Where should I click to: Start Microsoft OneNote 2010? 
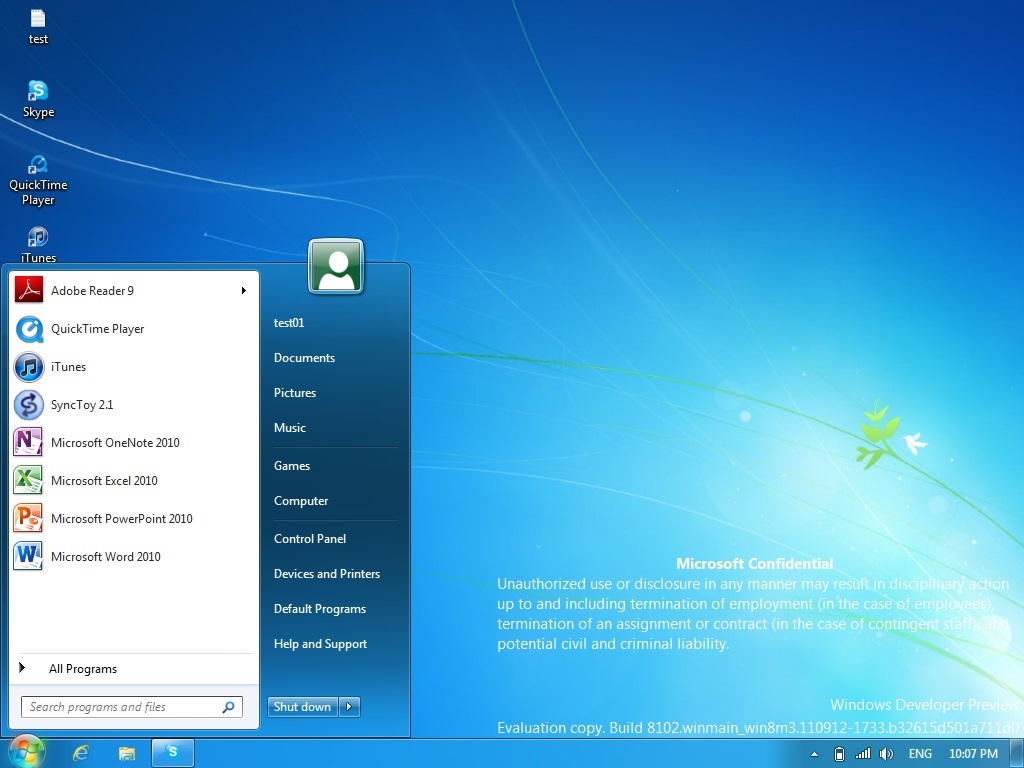116,442
